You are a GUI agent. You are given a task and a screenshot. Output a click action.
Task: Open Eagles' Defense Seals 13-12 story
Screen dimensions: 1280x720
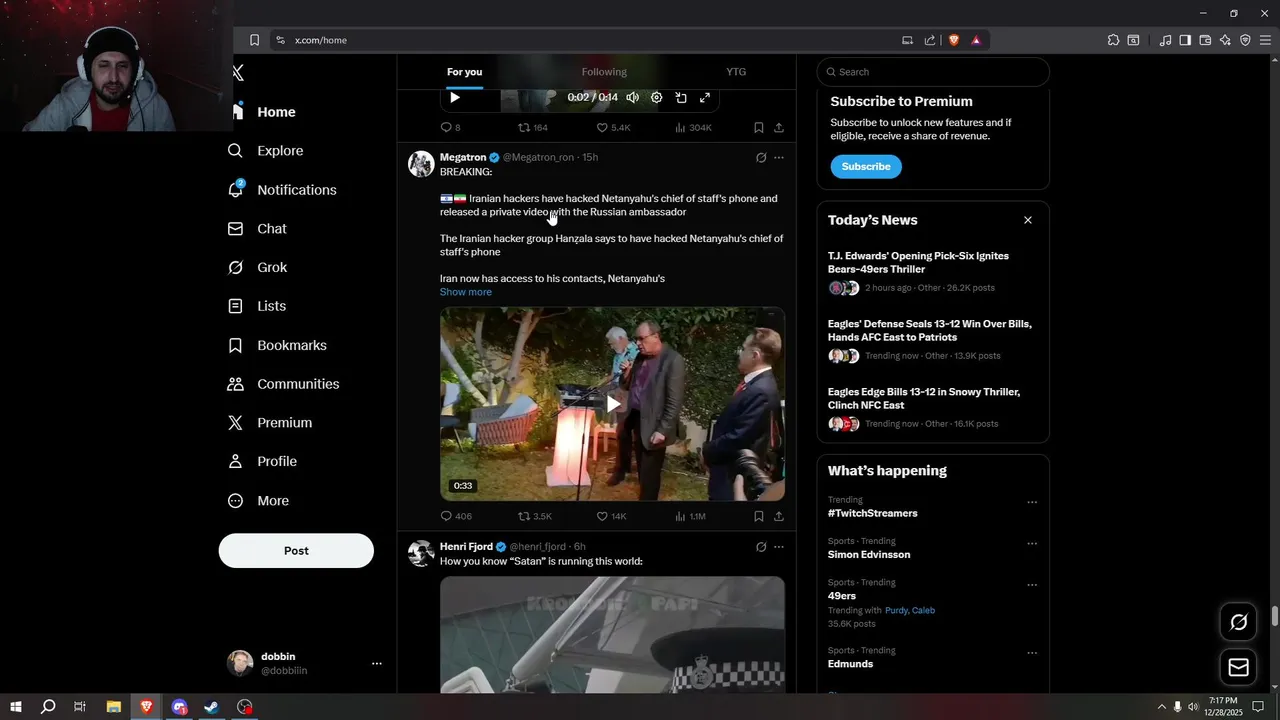[929, 331]
